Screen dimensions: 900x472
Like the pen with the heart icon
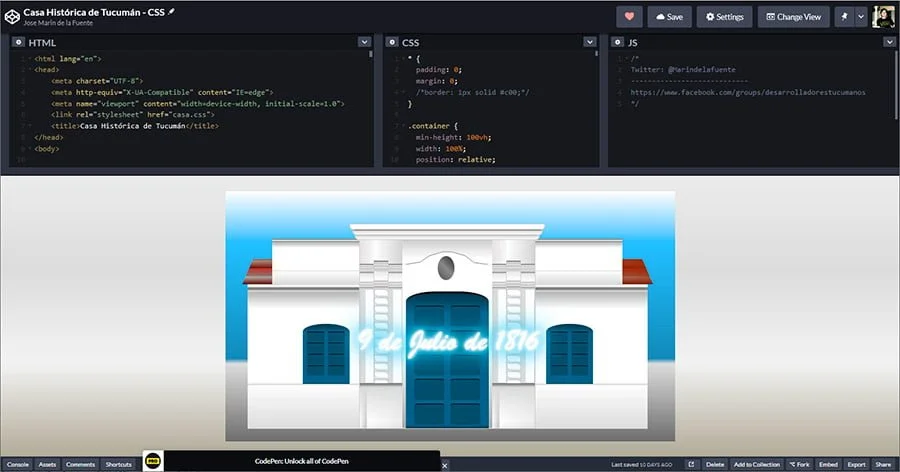(x=629, y=16)
